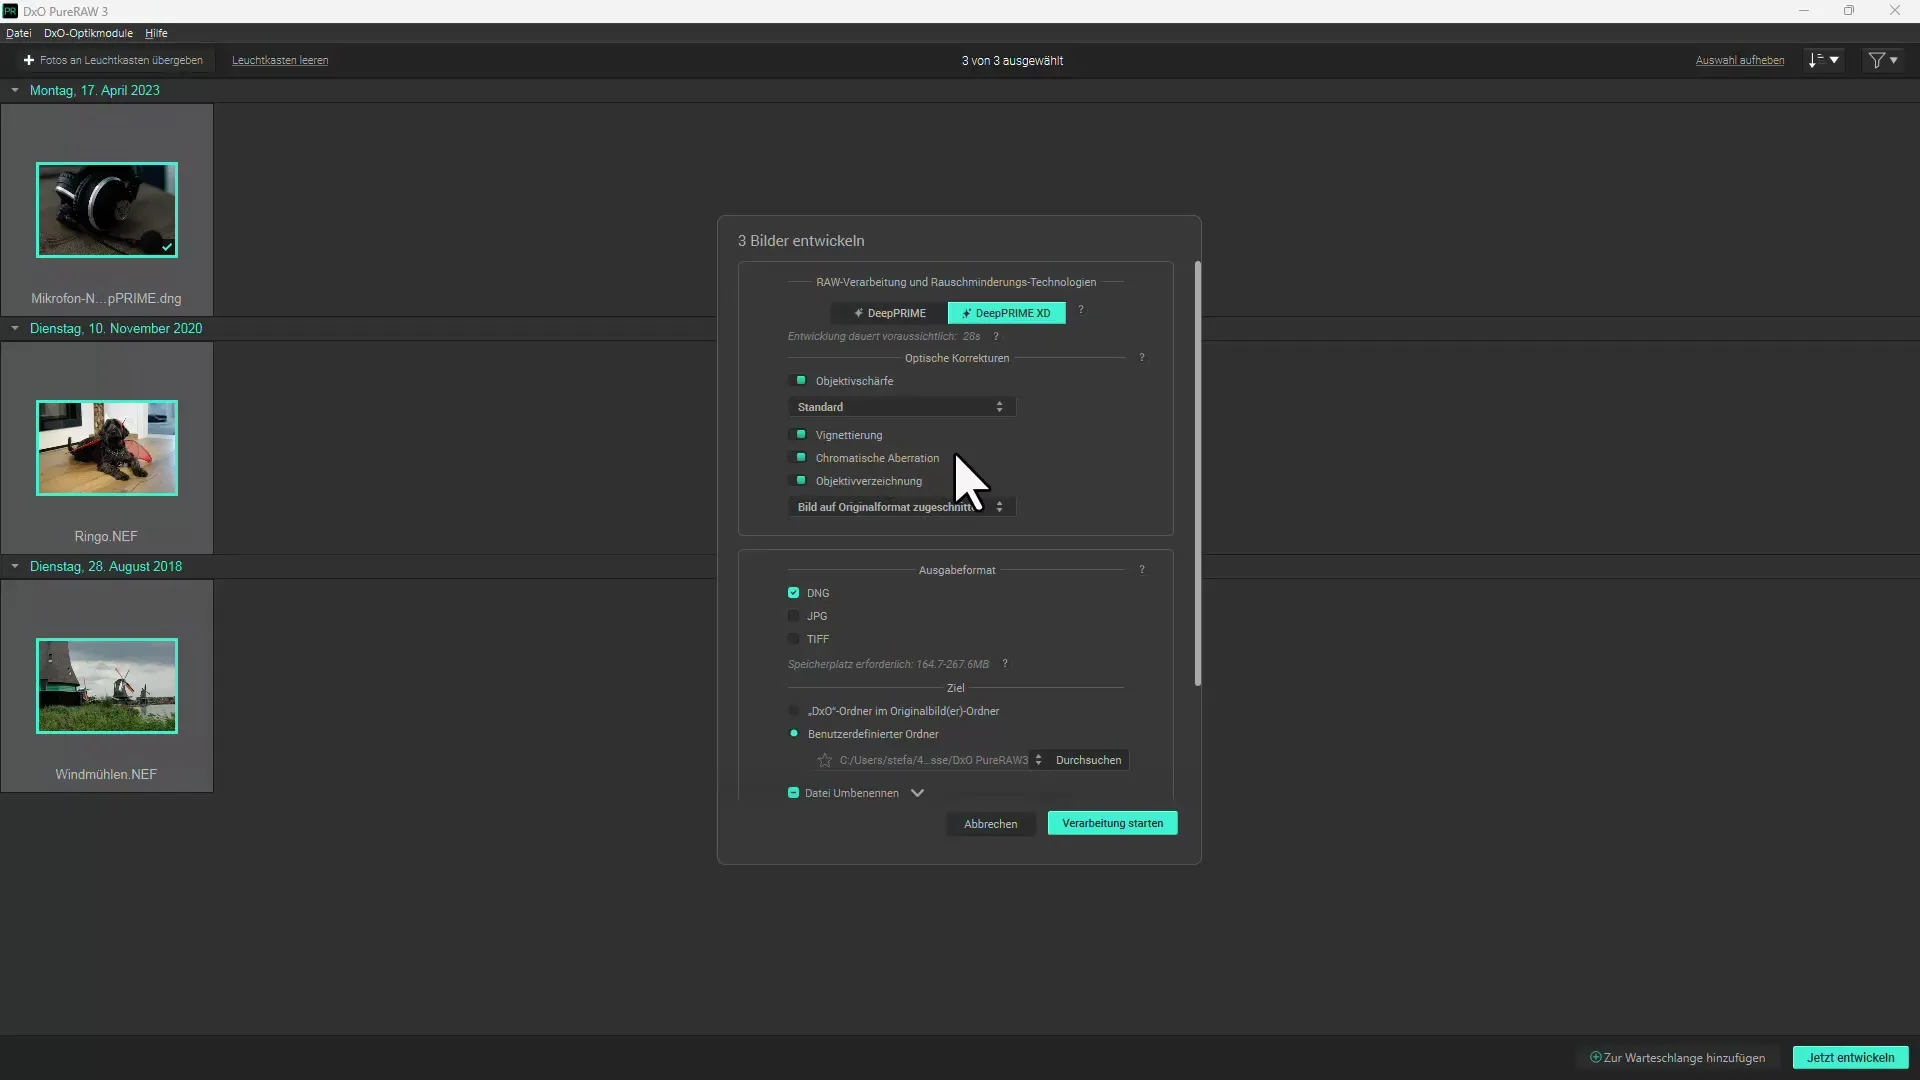Toggle the Objektivschärfe switch
Screen dimensions: 1920x1080
click(798, 380)
